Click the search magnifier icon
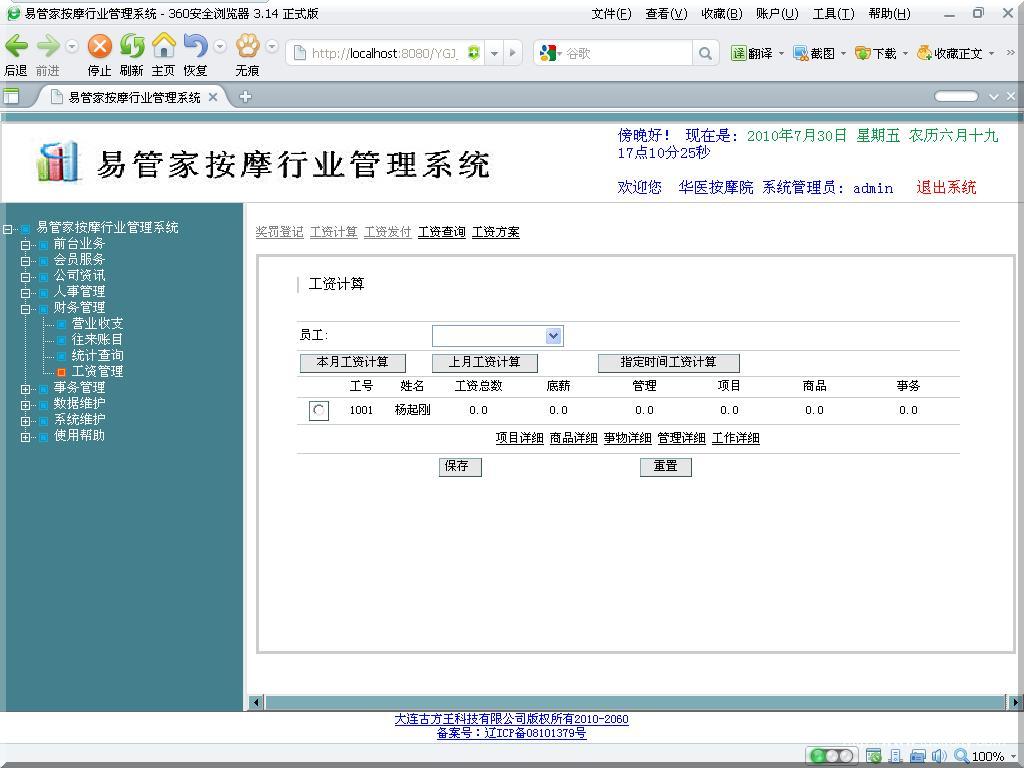The image size is (1024, 768). pyautogui.click(x=705, y=53)
